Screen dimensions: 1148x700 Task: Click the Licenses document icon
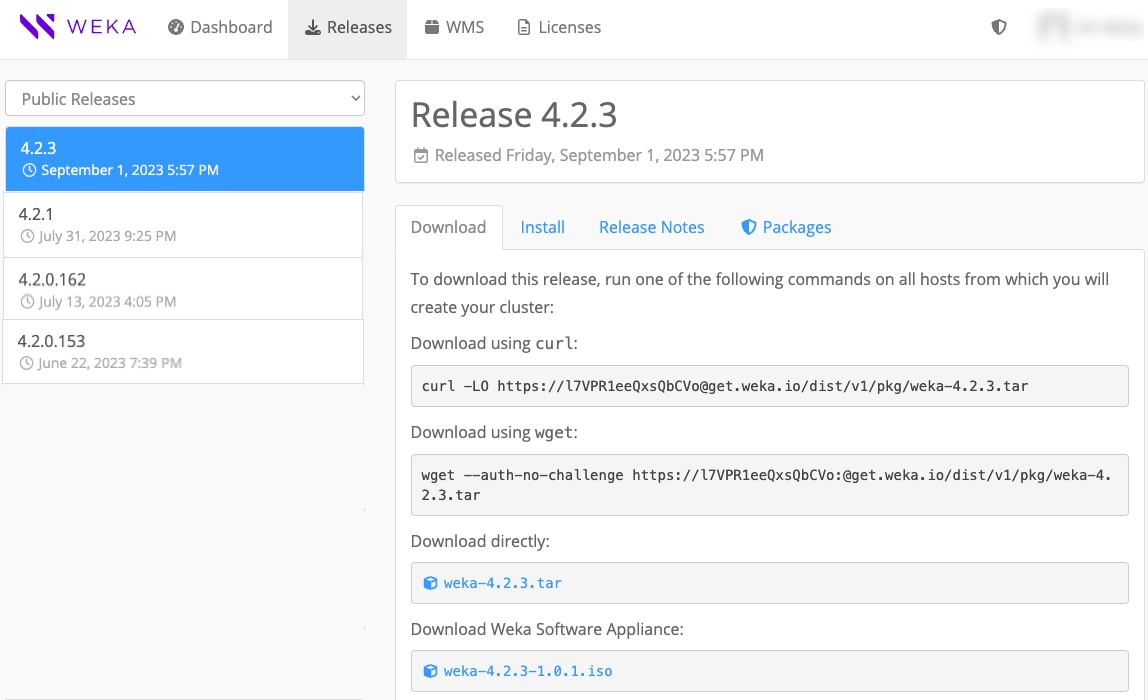point(524,27)
